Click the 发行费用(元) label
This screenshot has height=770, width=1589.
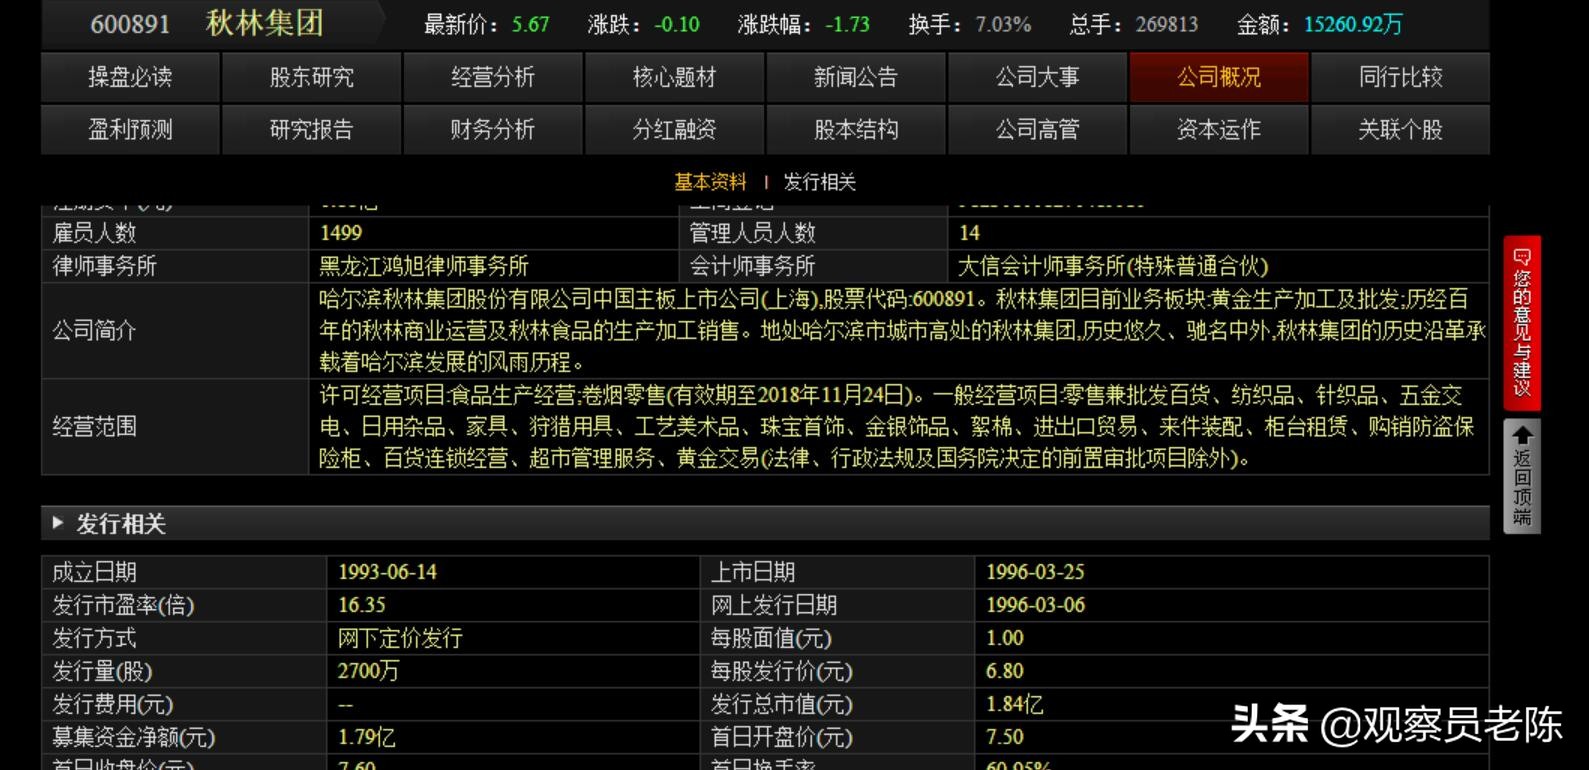112,704
